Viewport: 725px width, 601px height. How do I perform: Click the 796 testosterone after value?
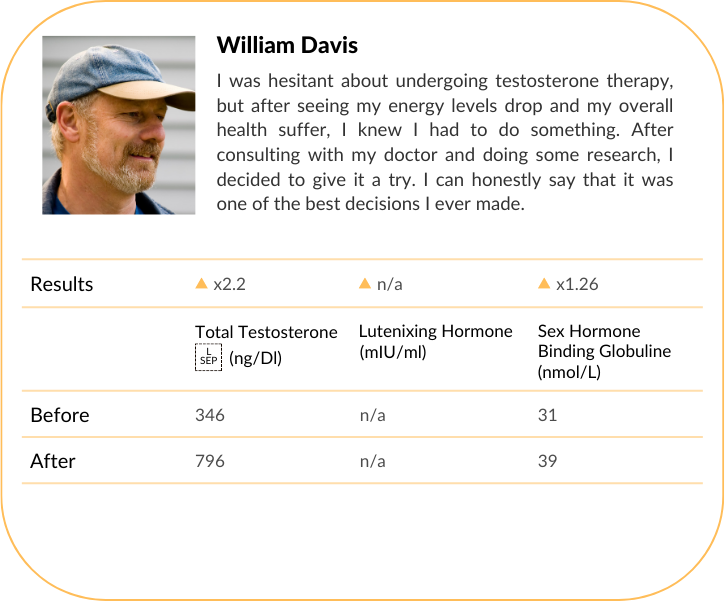(x=210, y=461)
